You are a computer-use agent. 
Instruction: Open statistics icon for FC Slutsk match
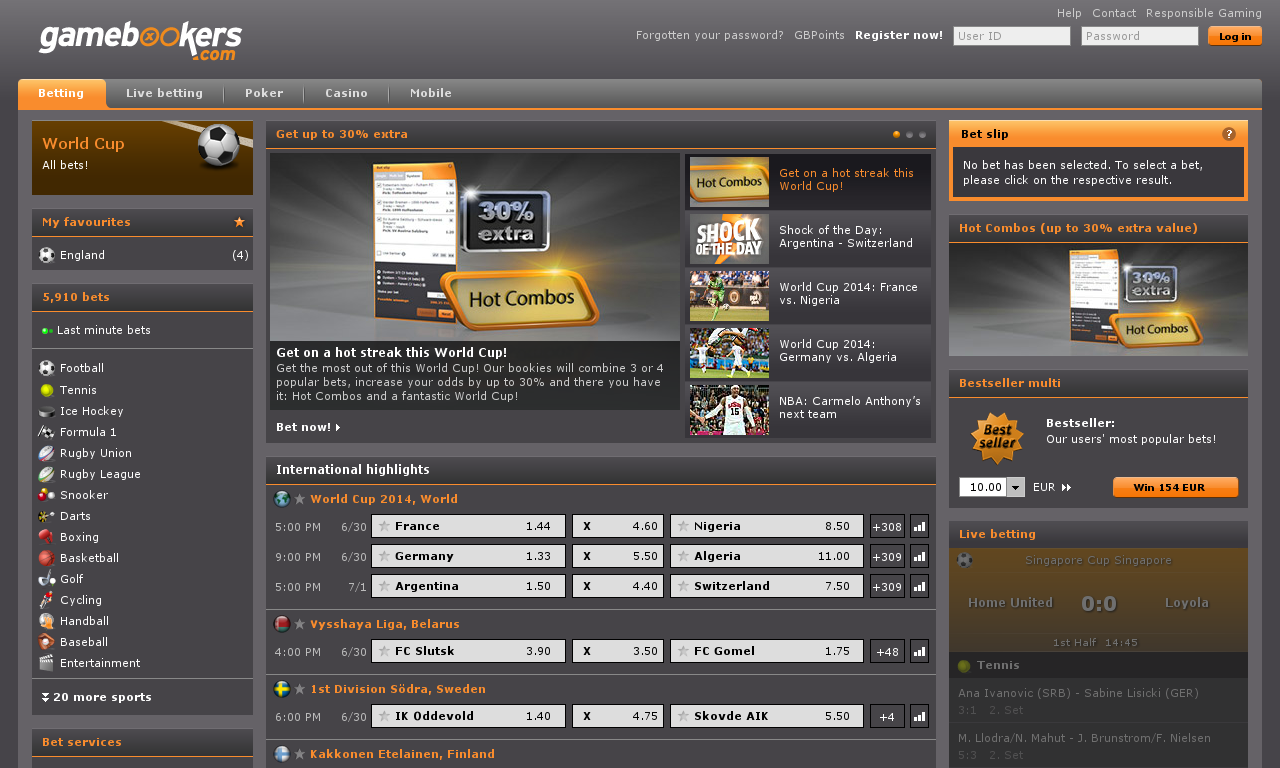click(x=919, y=651)
